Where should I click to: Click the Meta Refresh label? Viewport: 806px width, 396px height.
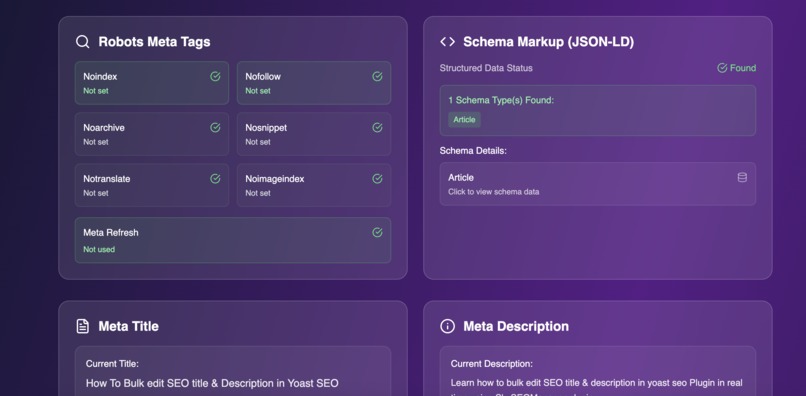tap(111, 232)
